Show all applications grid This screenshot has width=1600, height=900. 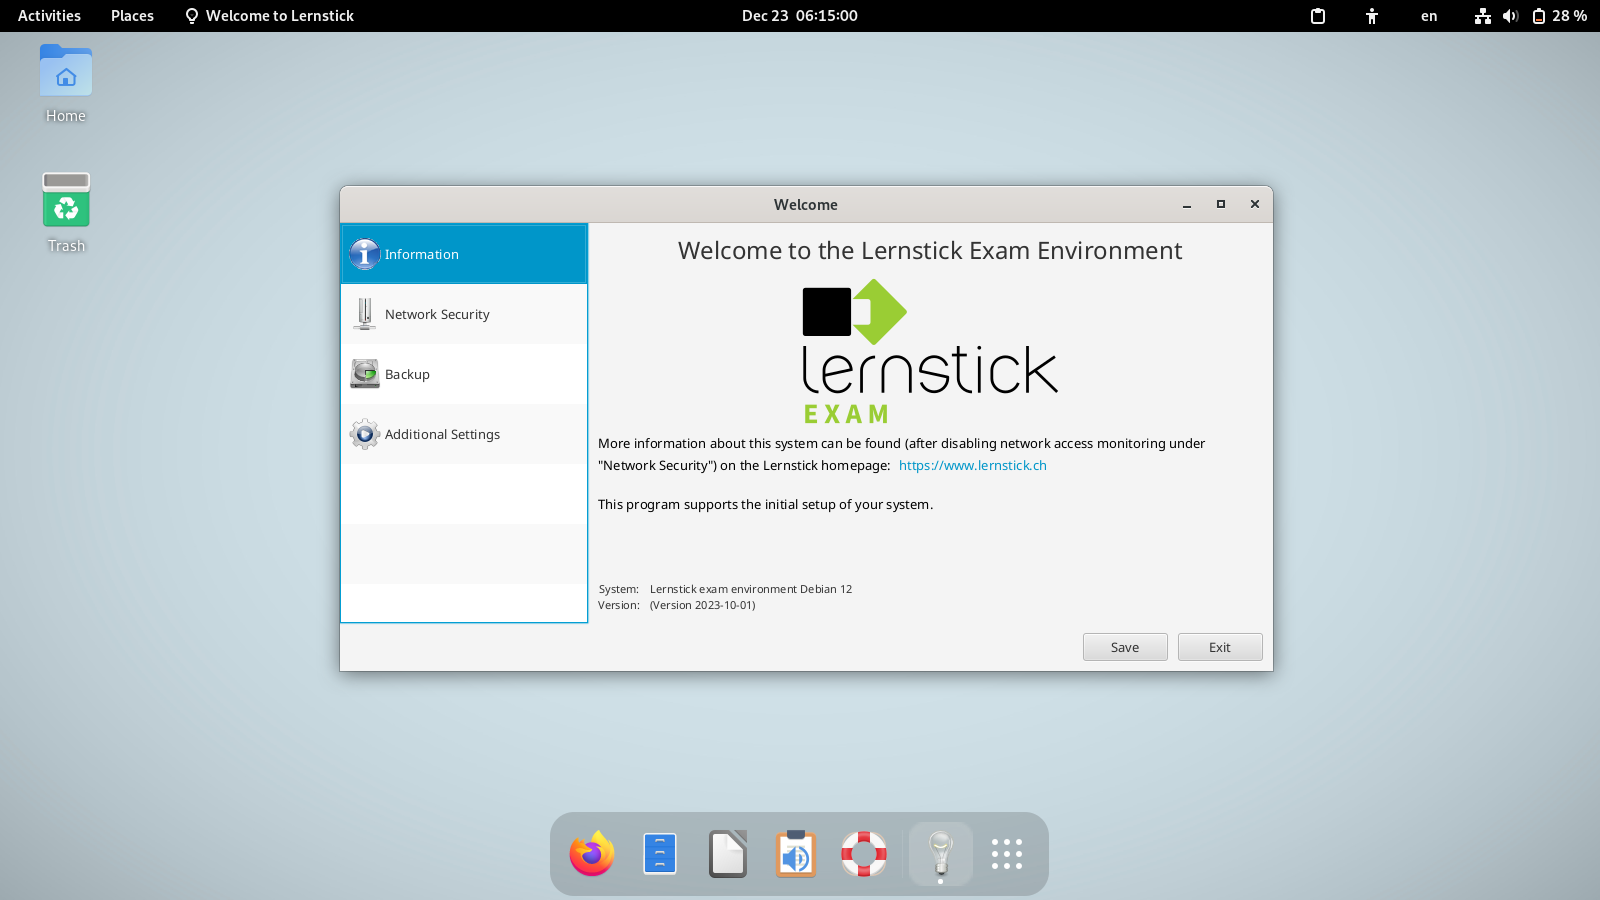click(x=1007, y=854)
